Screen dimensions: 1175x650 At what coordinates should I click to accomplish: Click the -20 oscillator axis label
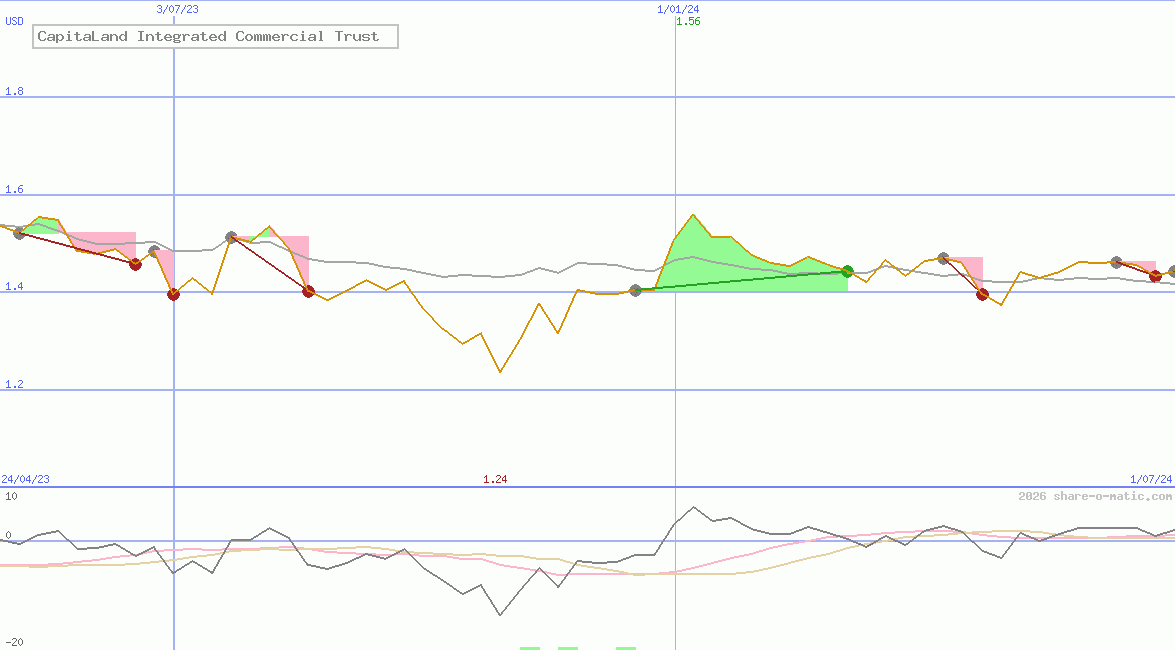14,641
